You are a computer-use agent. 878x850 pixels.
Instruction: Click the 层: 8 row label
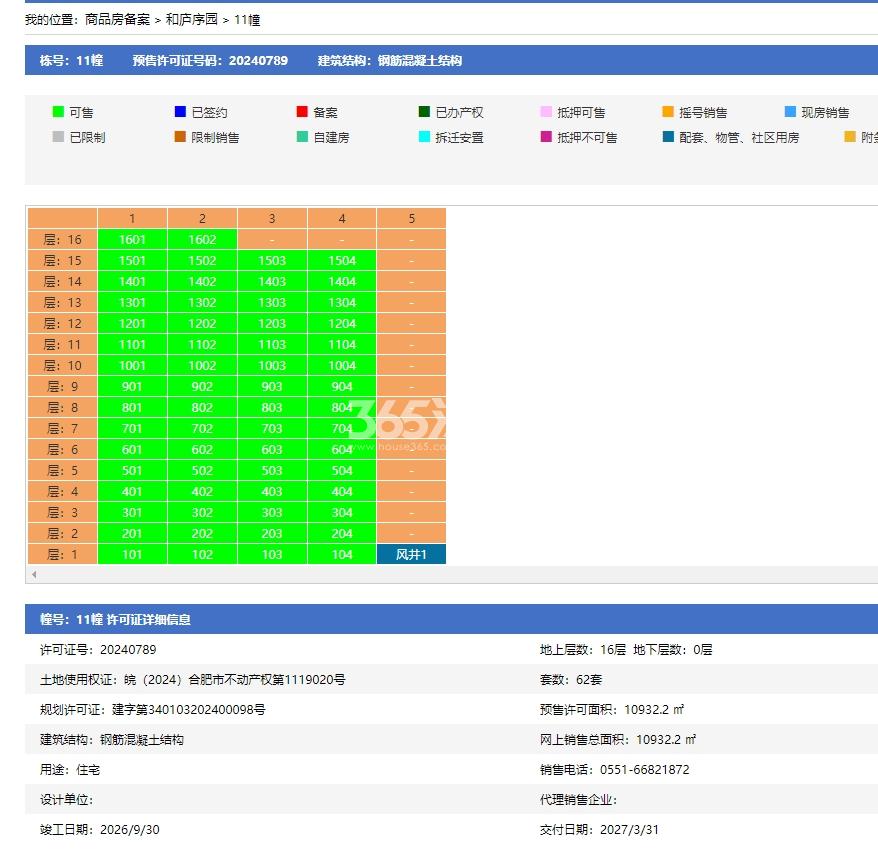click(63, 408)
